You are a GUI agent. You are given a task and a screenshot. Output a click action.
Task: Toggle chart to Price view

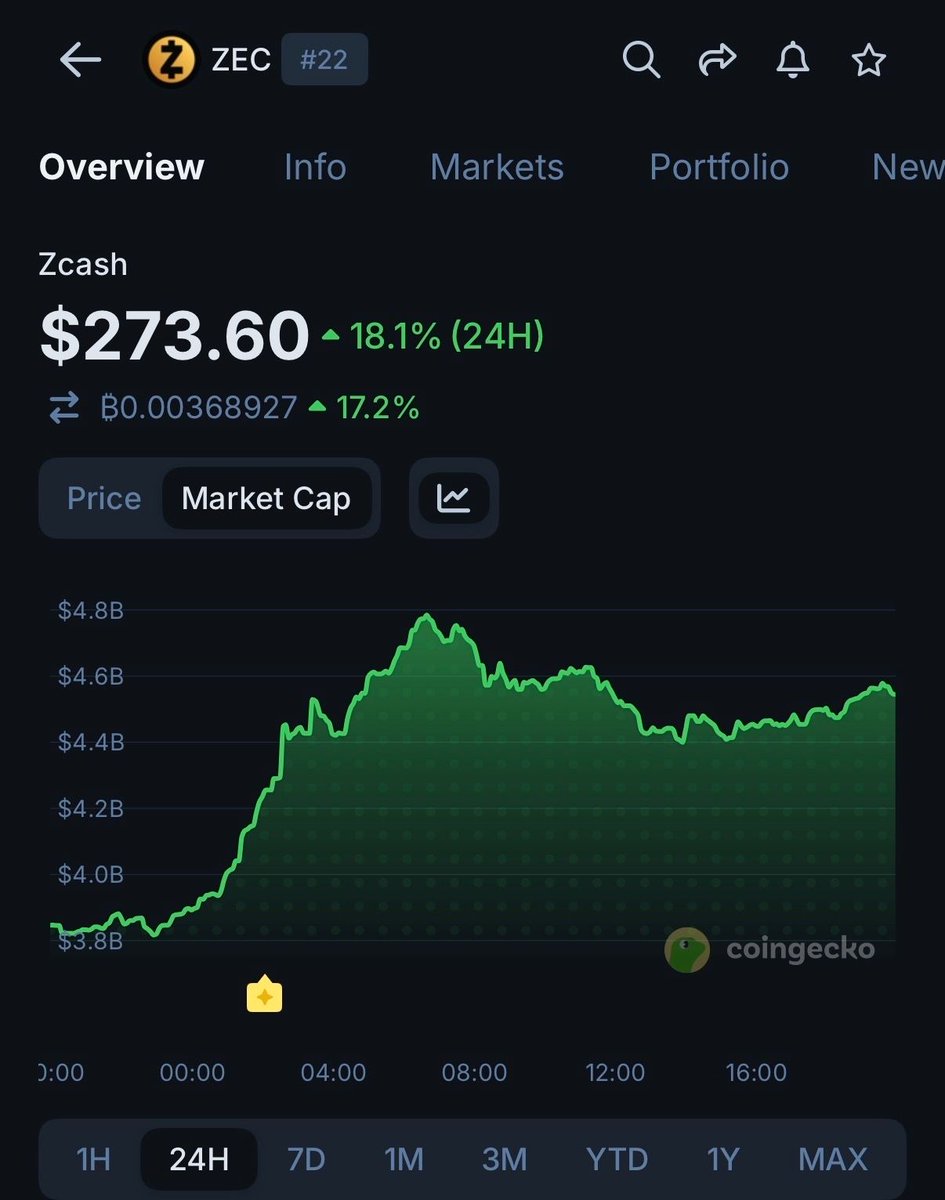104,498
